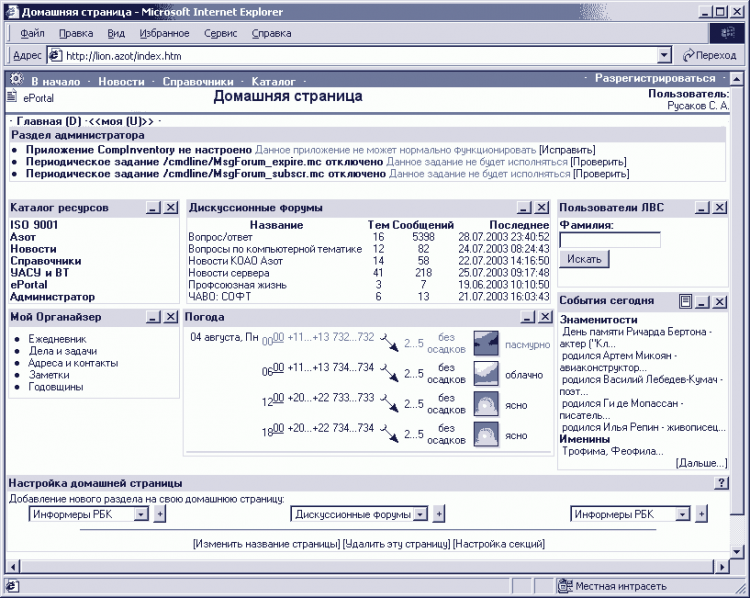Close the Каталог ресурсов panel

coord(171,208)
